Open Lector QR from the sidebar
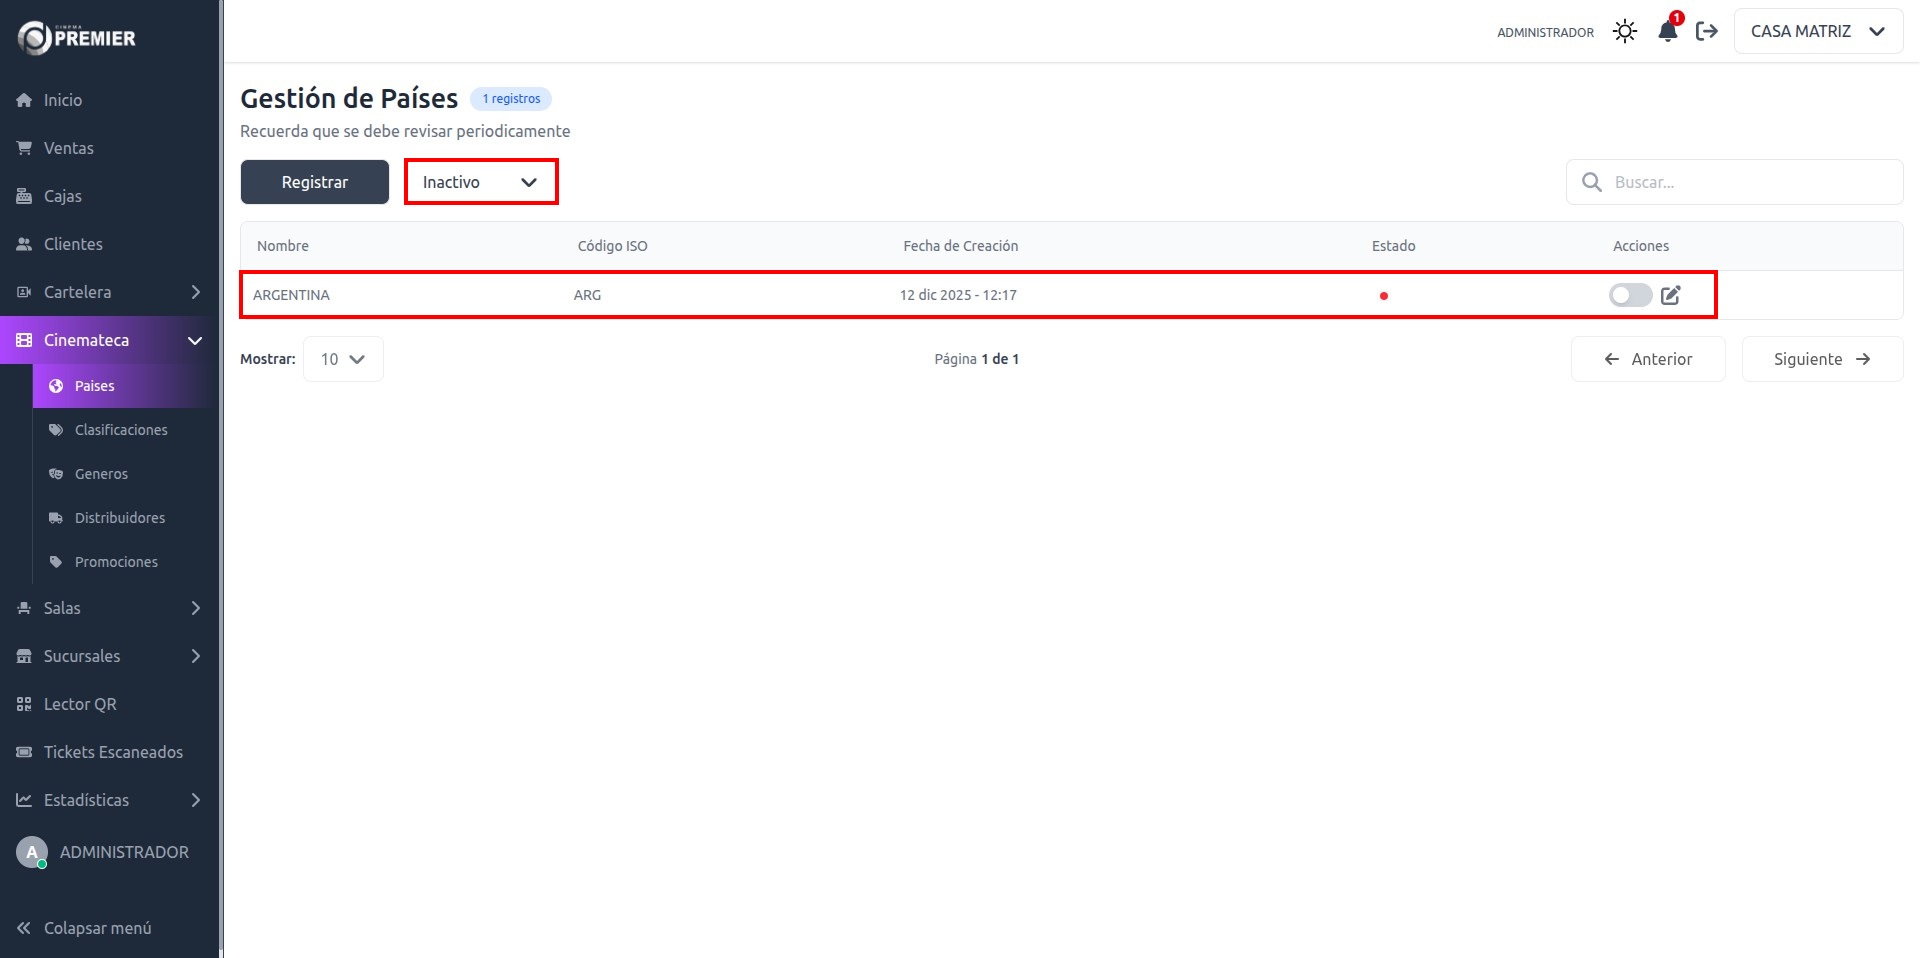This screenshot has height=958, width=1920. [x=80, y=704]
